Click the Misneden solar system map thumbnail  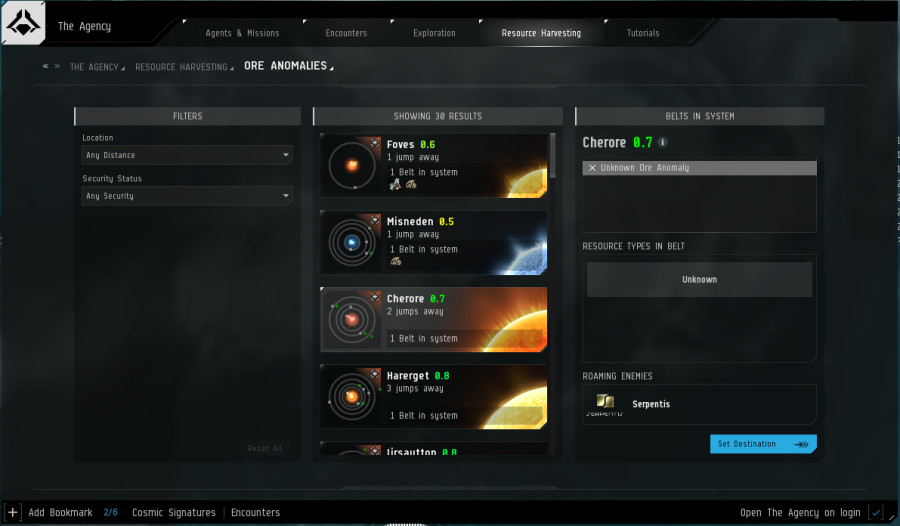(x=352, y=242)
